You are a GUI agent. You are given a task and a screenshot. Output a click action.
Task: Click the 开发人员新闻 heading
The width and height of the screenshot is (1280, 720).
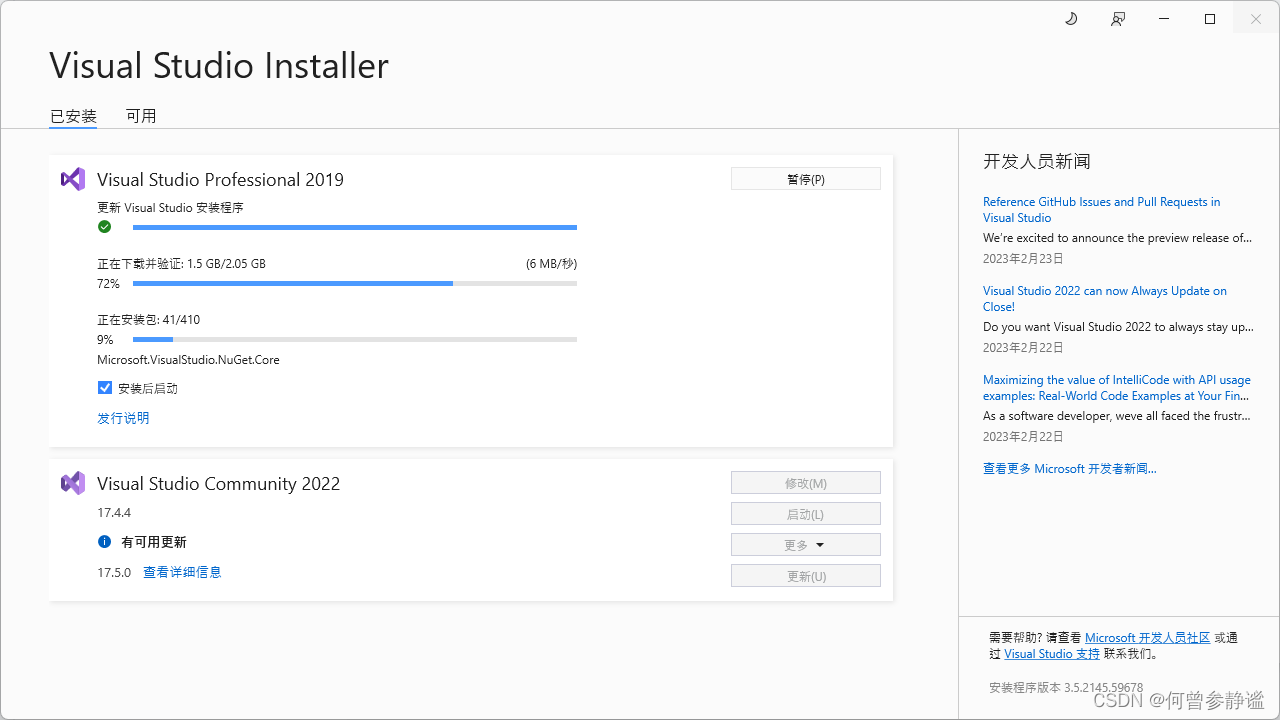click(x=1037, y=161)
